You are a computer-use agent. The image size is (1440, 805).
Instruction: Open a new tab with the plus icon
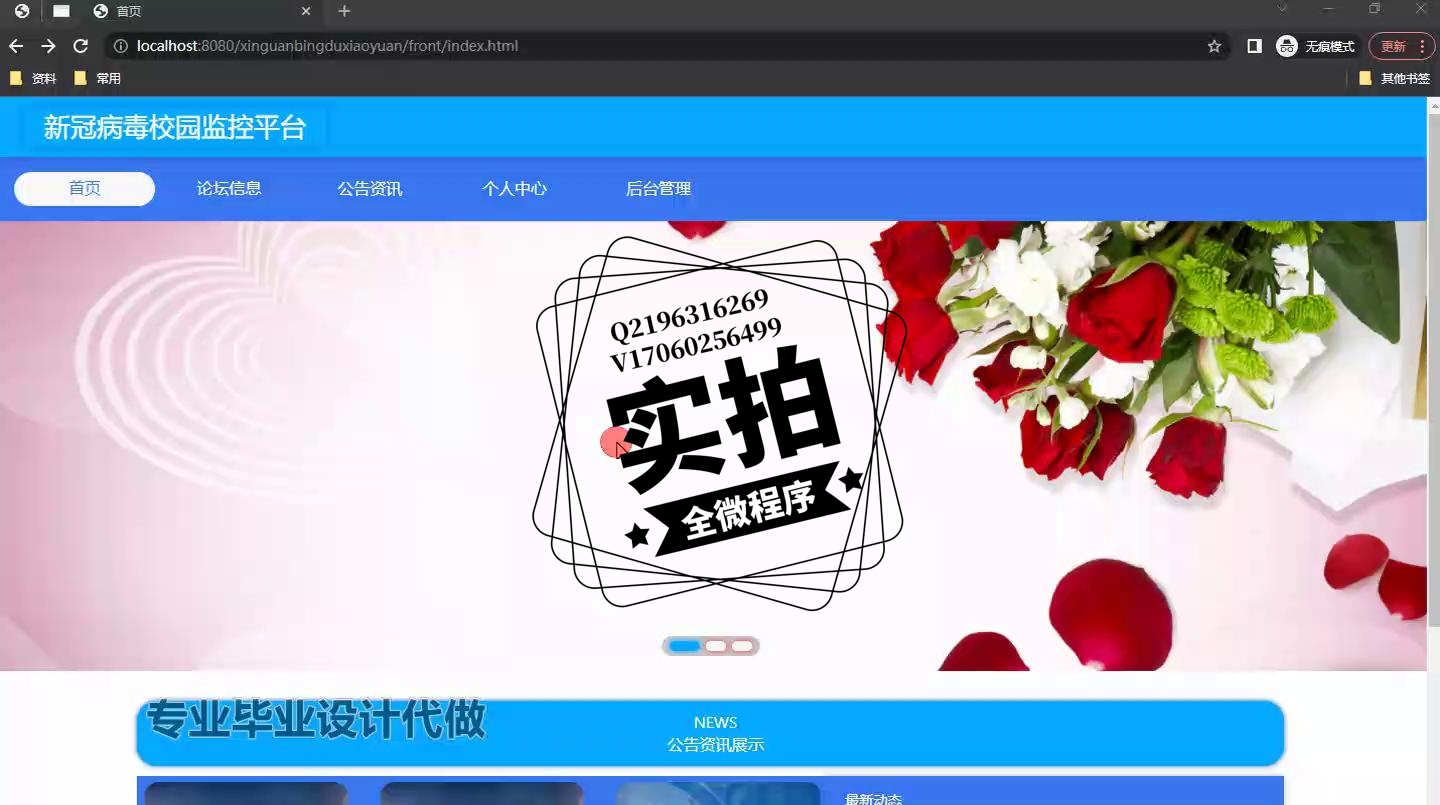(344, 11)
